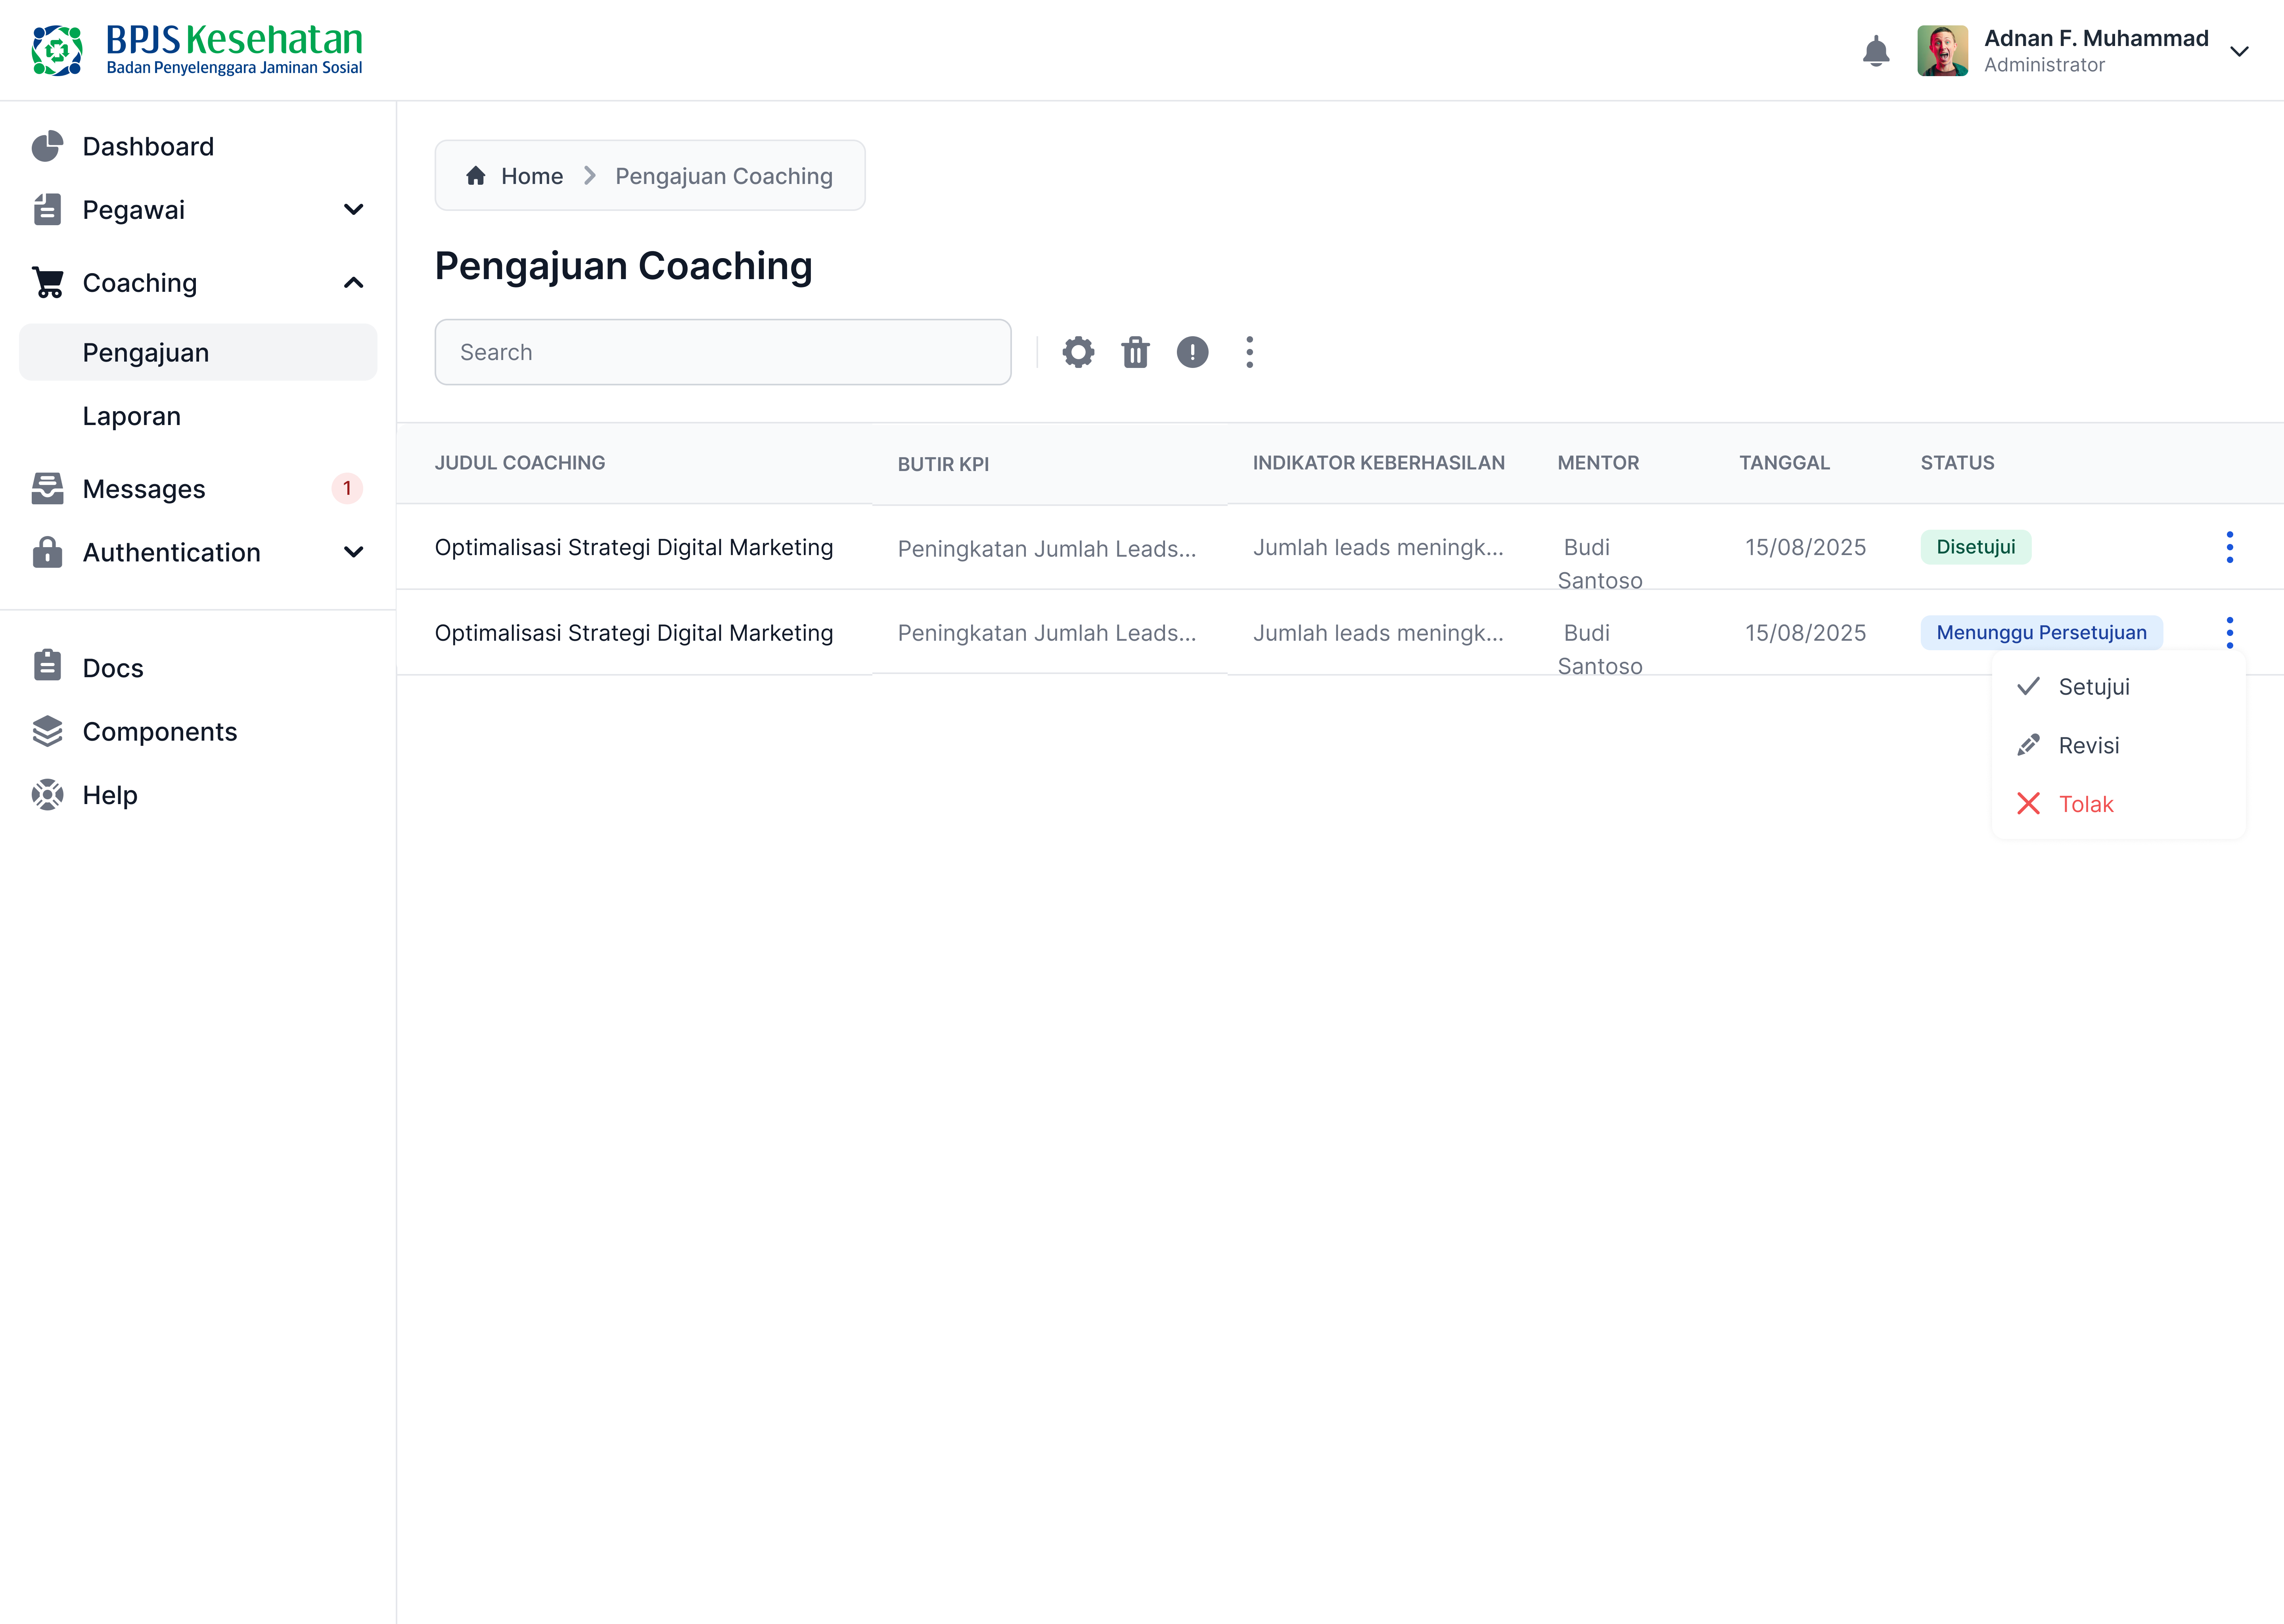2284x1624 pixels.
Task: Click the Disetujui status badge
Action: point(1975,547)
